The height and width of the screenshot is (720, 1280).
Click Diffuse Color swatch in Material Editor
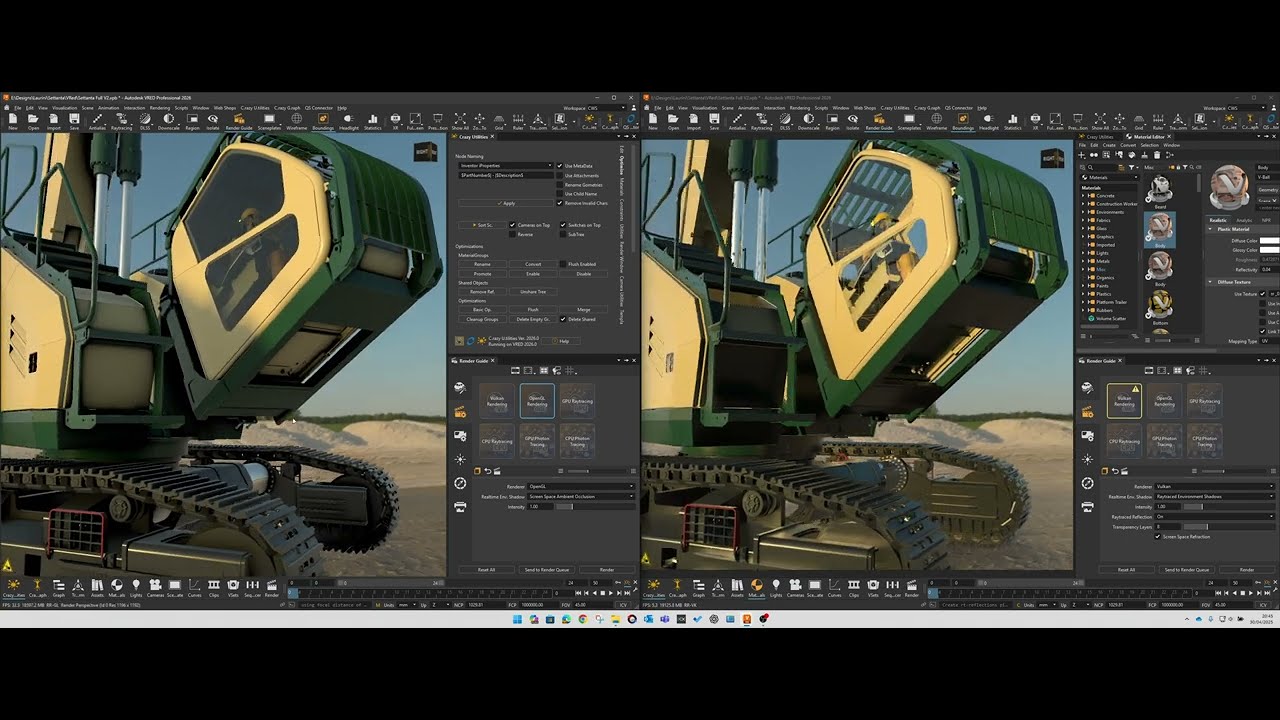pos(1270,241)
